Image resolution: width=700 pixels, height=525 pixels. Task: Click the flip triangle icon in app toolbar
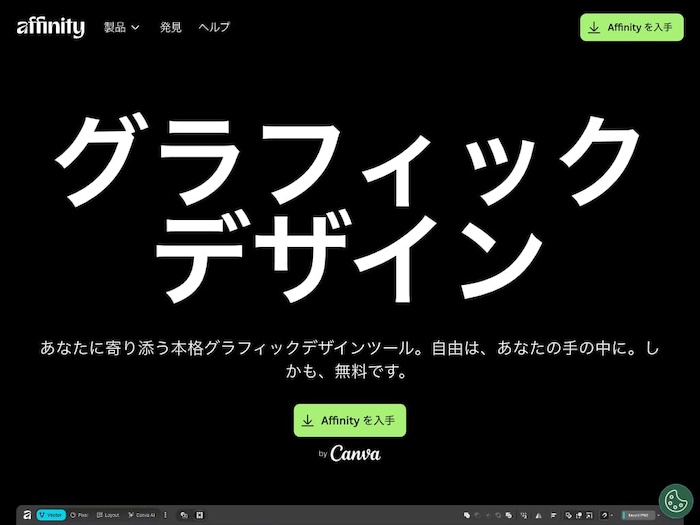[x=538, y=516]
